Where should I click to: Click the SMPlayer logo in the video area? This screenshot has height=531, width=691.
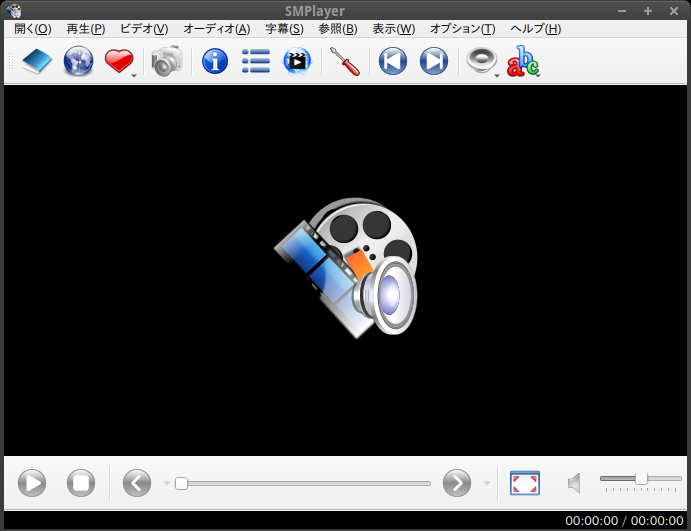pos(346,268)
